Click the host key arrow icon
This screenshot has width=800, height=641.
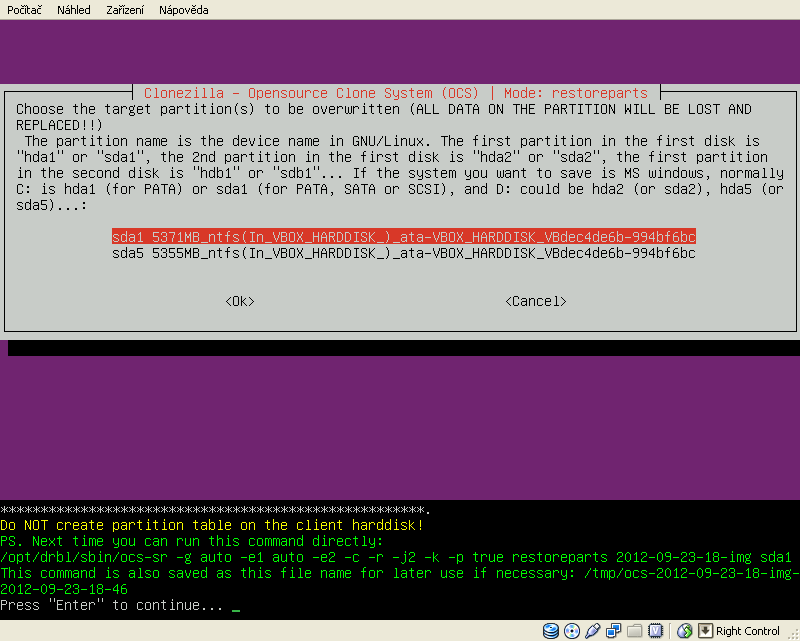[x=705, y=631]
